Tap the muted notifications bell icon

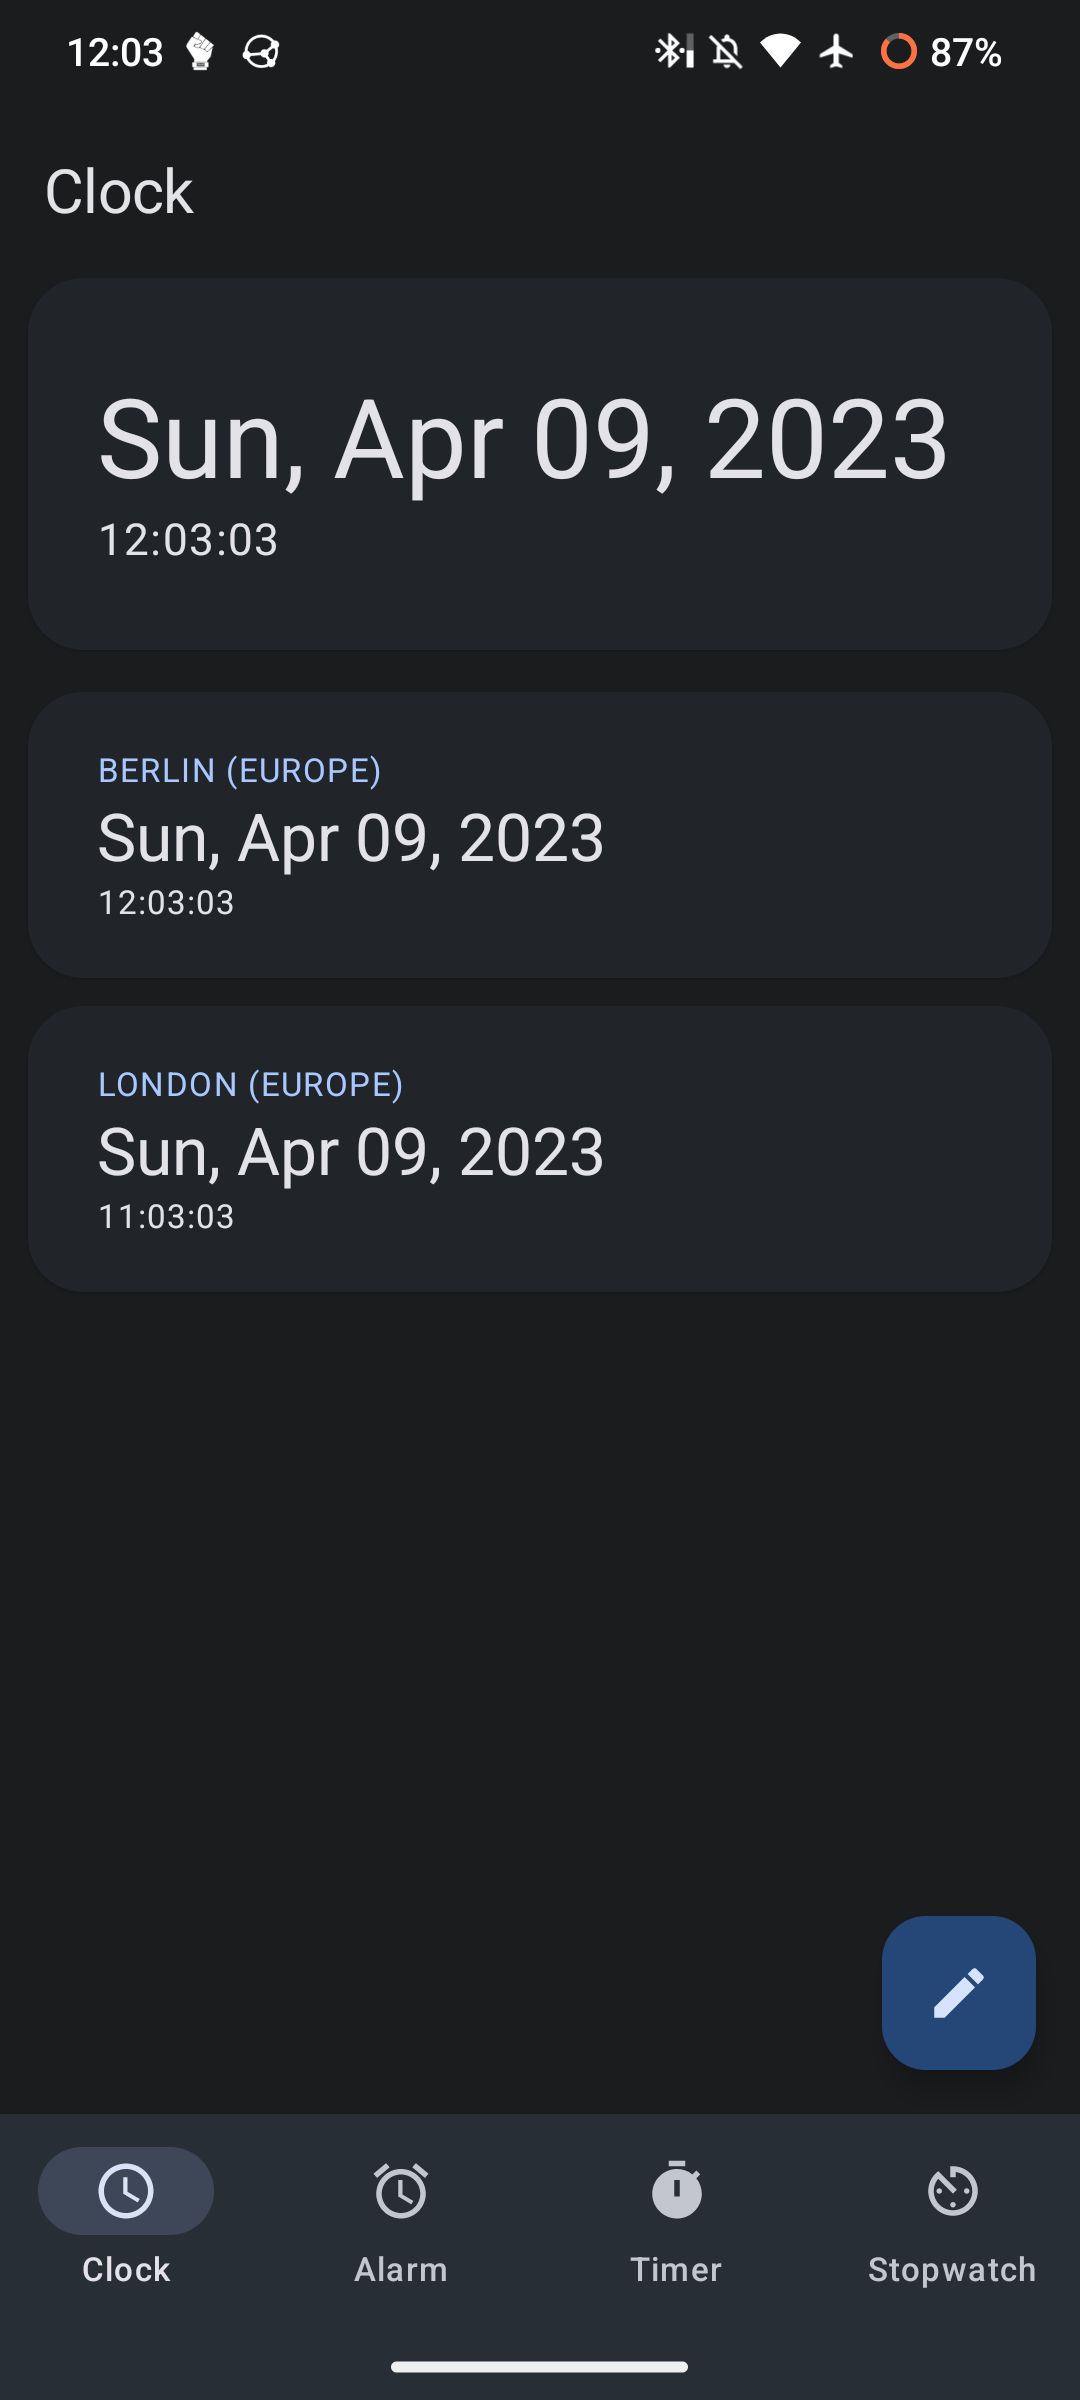(727, 51)
